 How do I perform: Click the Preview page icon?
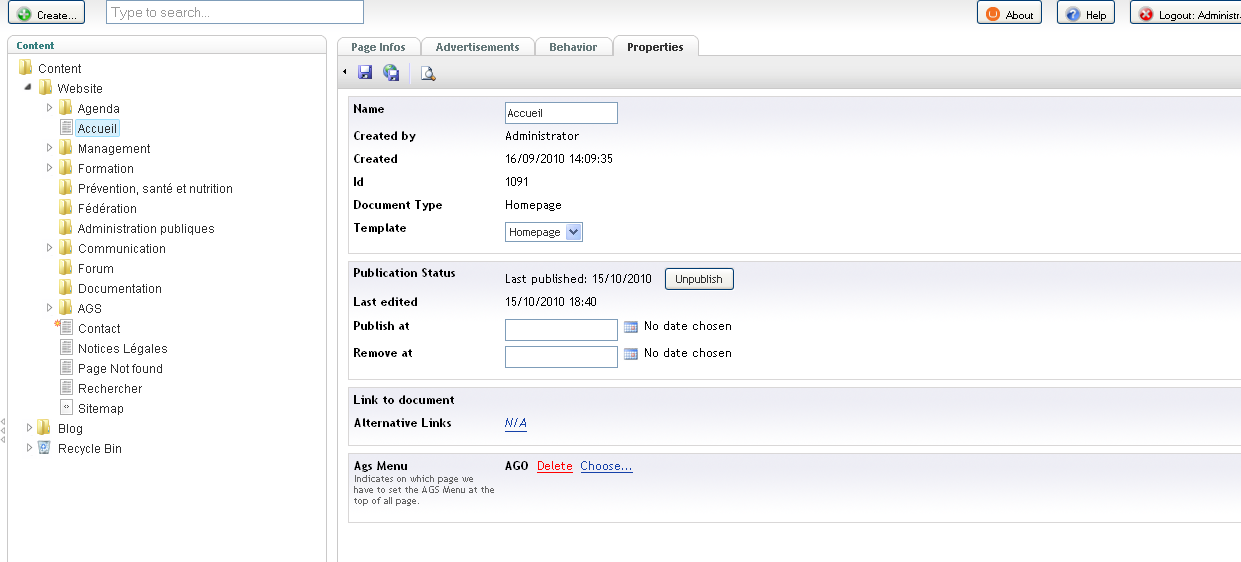(x=428, y=73)
